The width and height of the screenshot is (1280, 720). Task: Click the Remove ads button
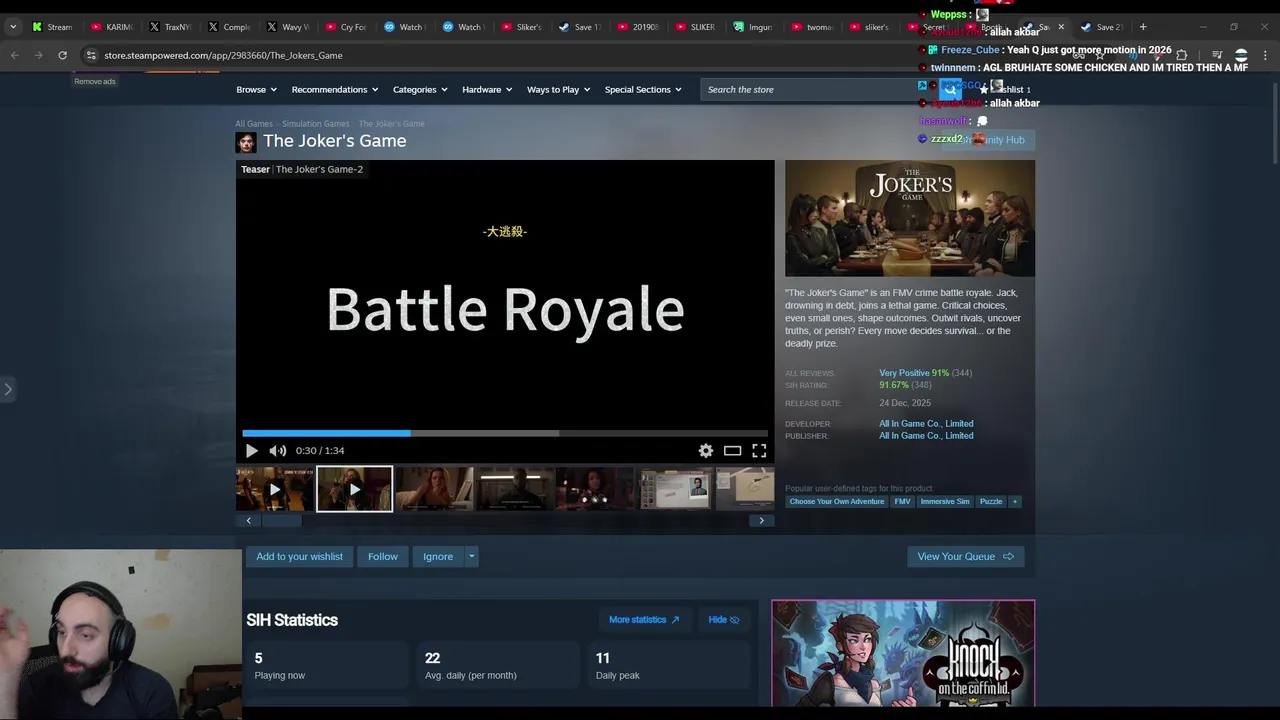coord(95,81)
